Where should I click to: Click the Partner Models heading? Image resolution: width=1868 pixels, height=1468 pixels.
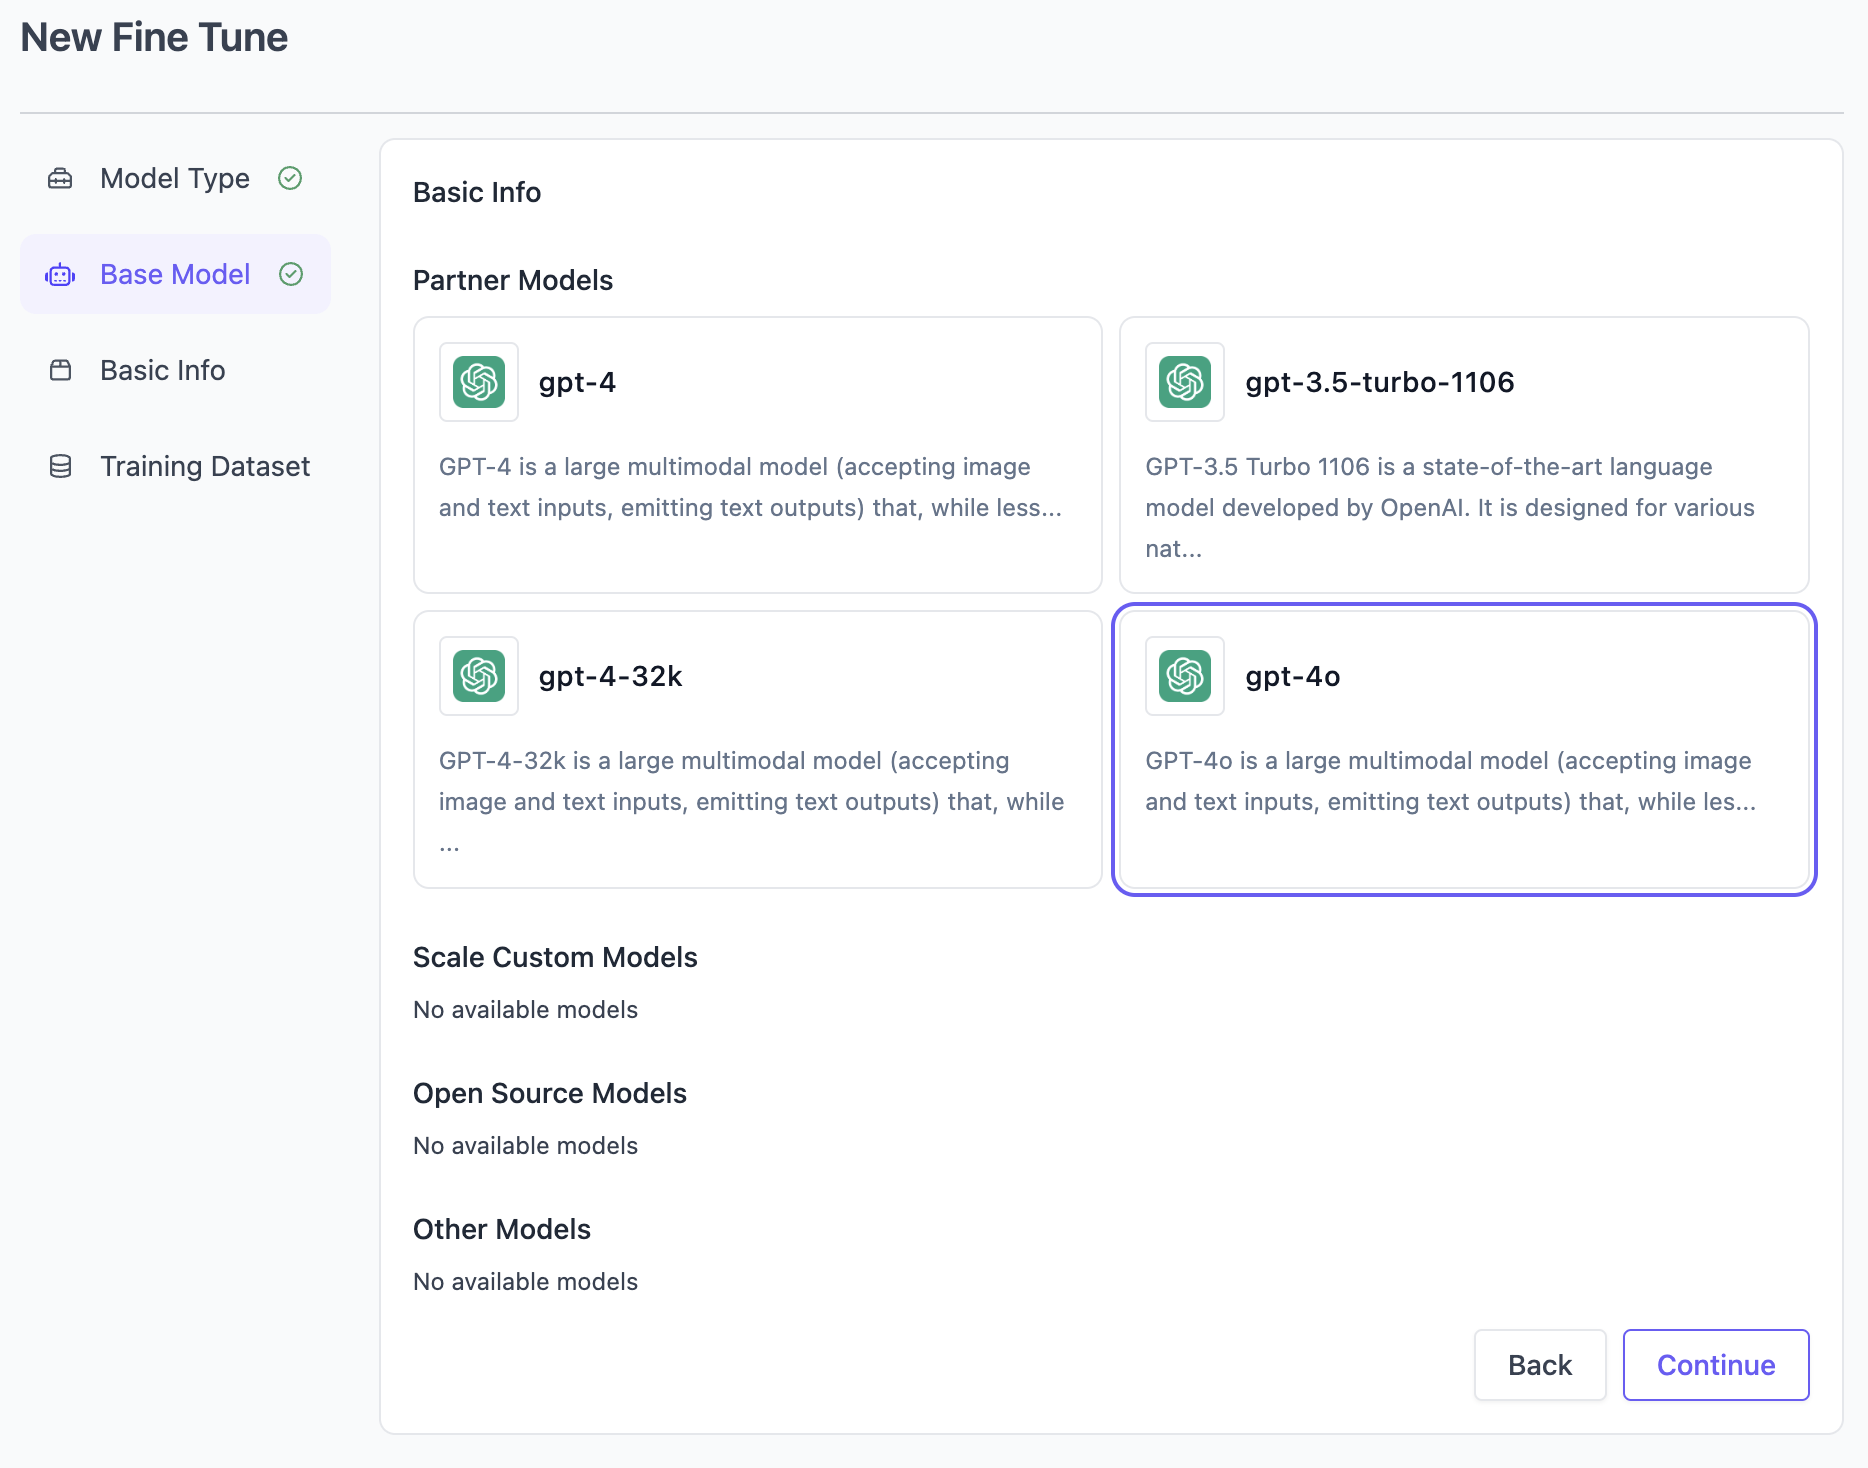coord(513,280)
